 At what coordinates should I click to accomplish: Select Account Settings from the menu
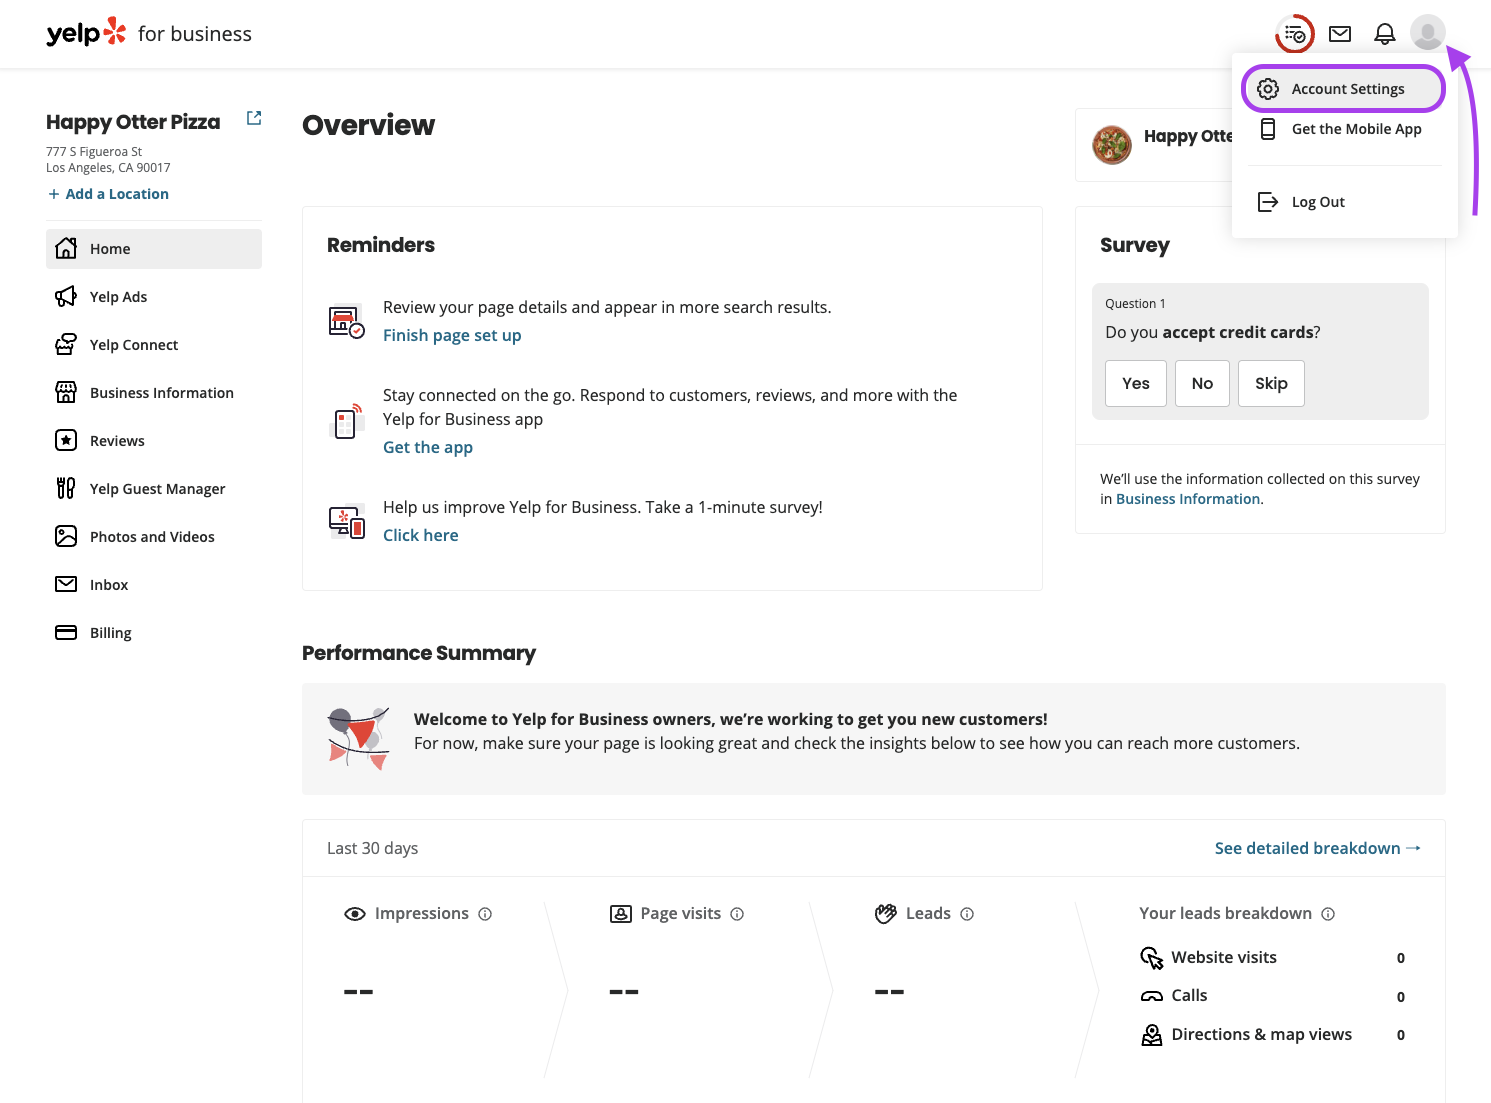[1343, 89]
